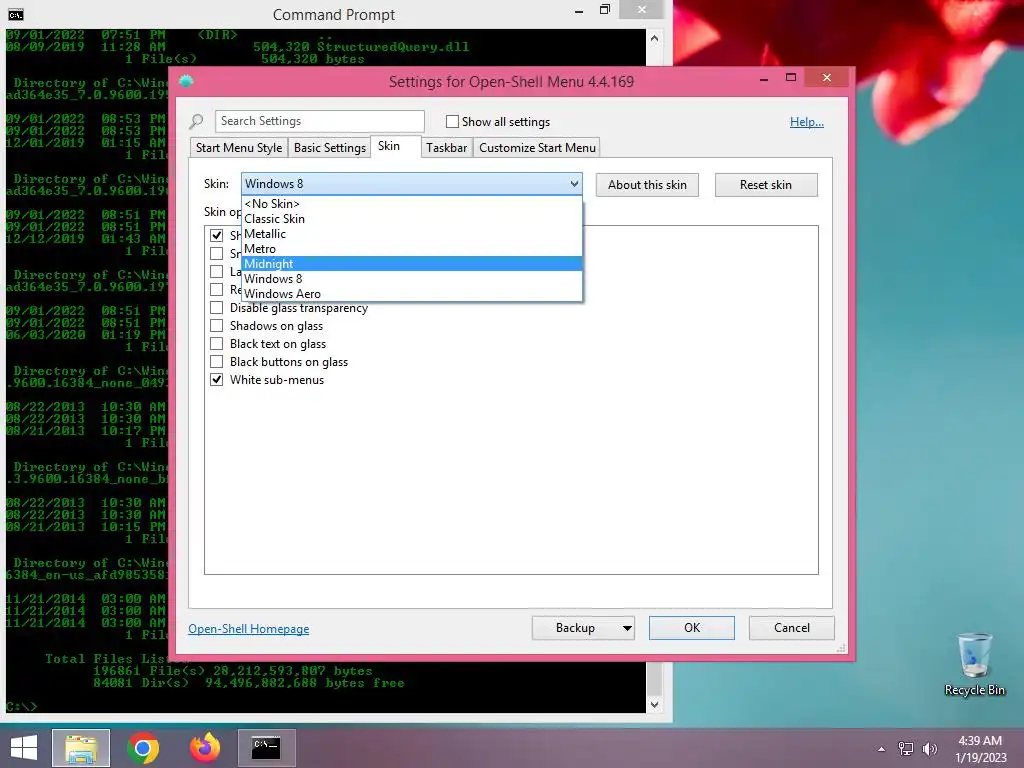Go to the Taskbar tab

pyautogui.click(x=447, y=148)
